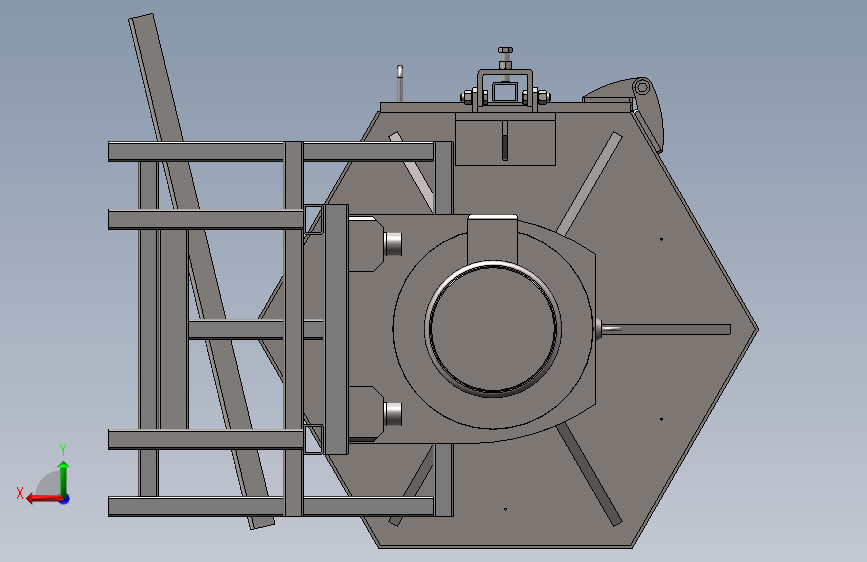Select the hinge cylinder at the housing's top-right corner
Viewport: 867px width, 562px height.
(x=642, y=87)
